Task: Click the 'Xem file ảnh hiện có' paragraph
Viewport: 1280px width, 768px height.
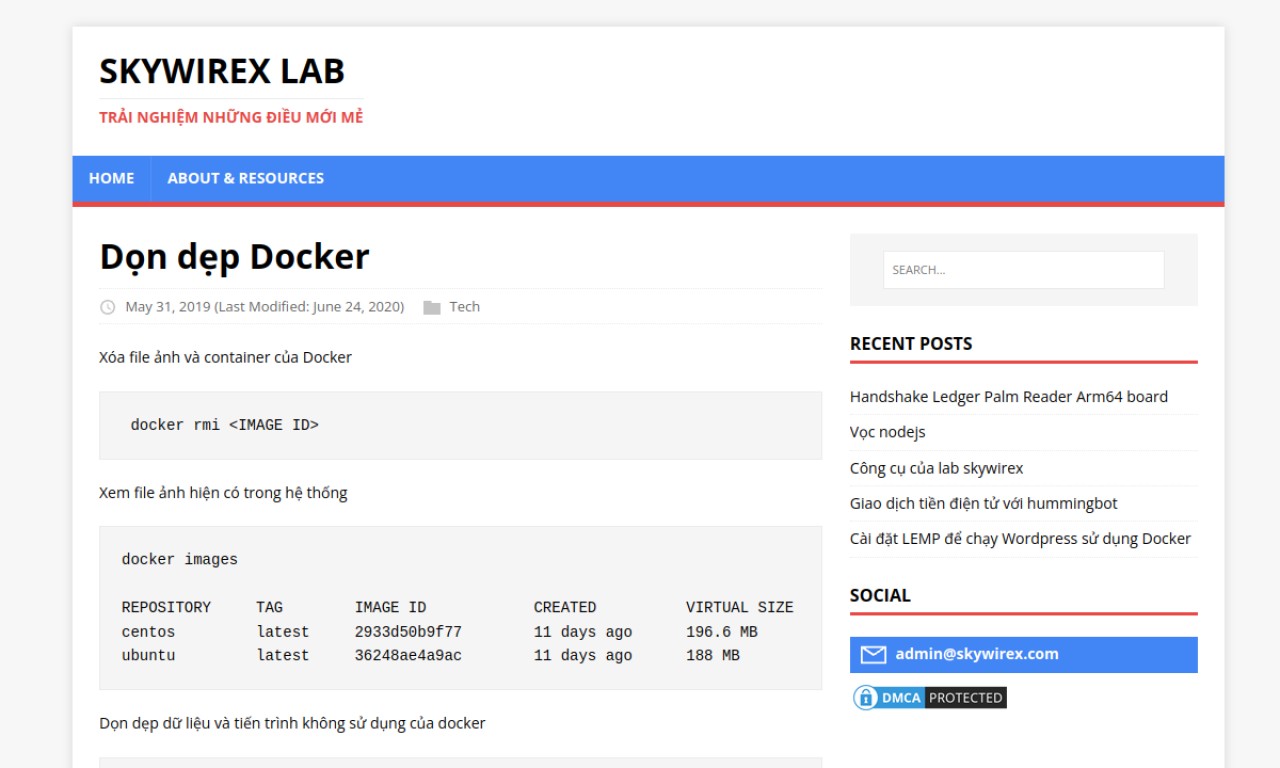Action: pos(223,493)
